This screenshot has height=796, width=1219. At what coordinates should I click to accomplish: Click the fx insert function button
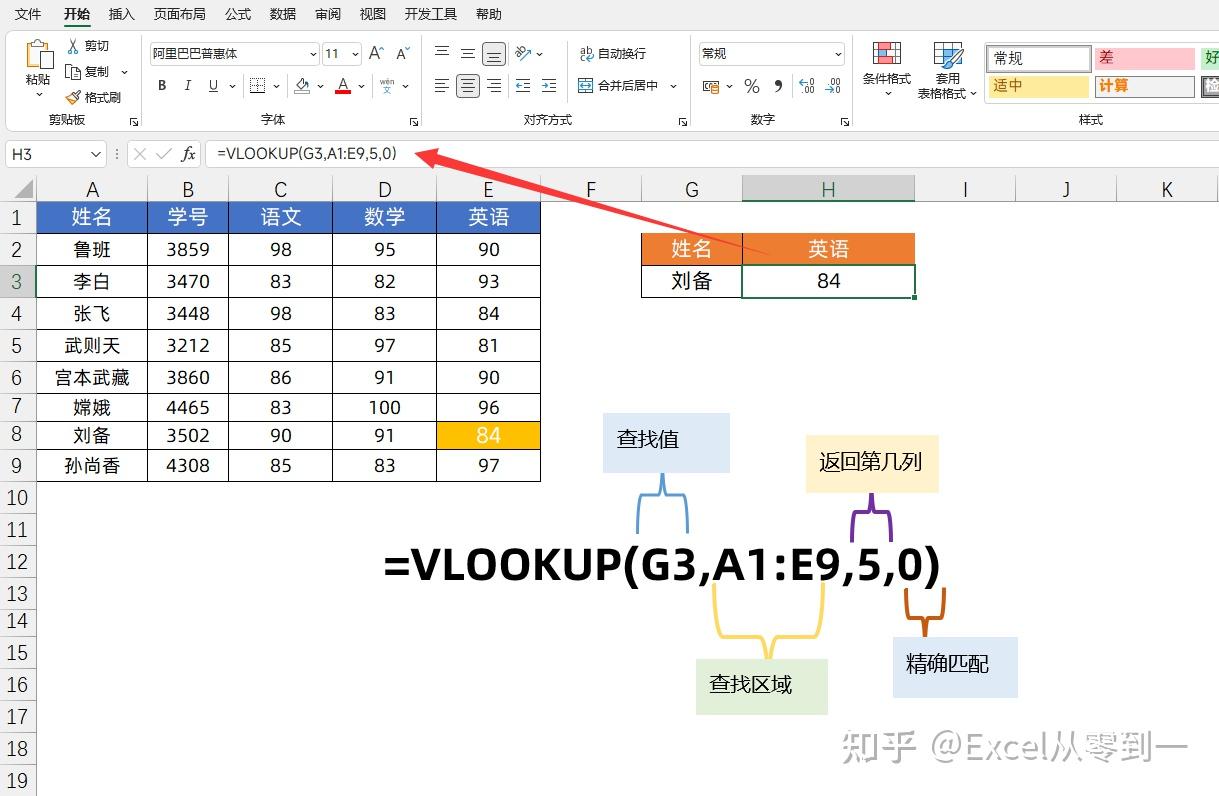190,153
